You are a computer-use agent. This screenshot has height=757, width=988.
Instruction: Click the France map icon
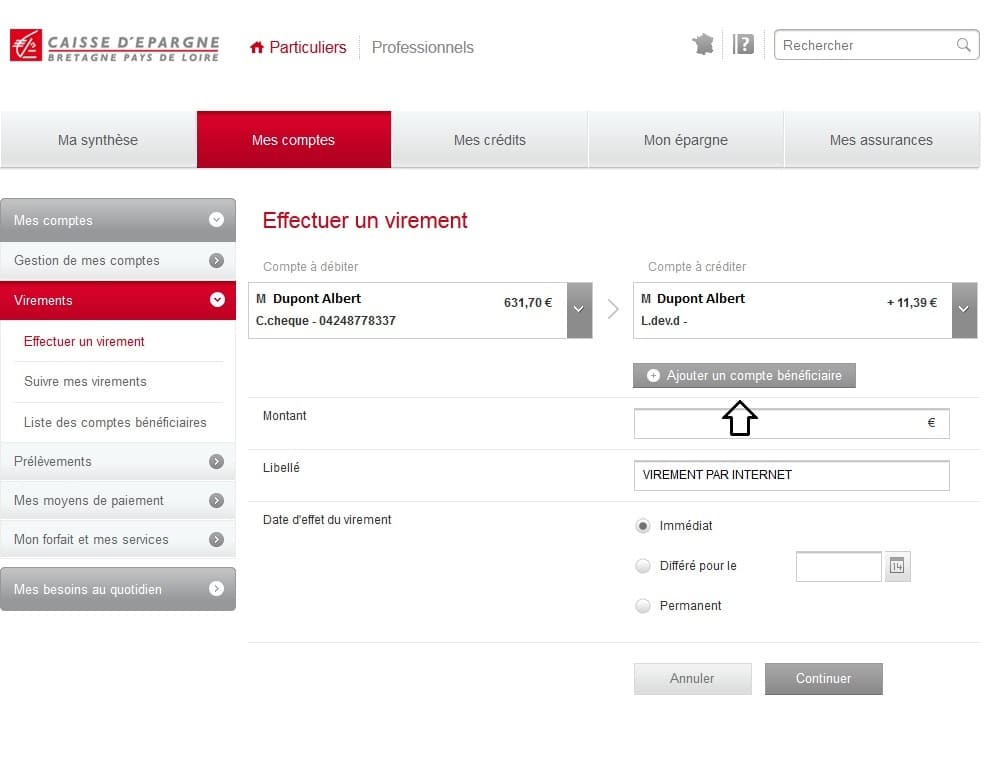[703, 44]
